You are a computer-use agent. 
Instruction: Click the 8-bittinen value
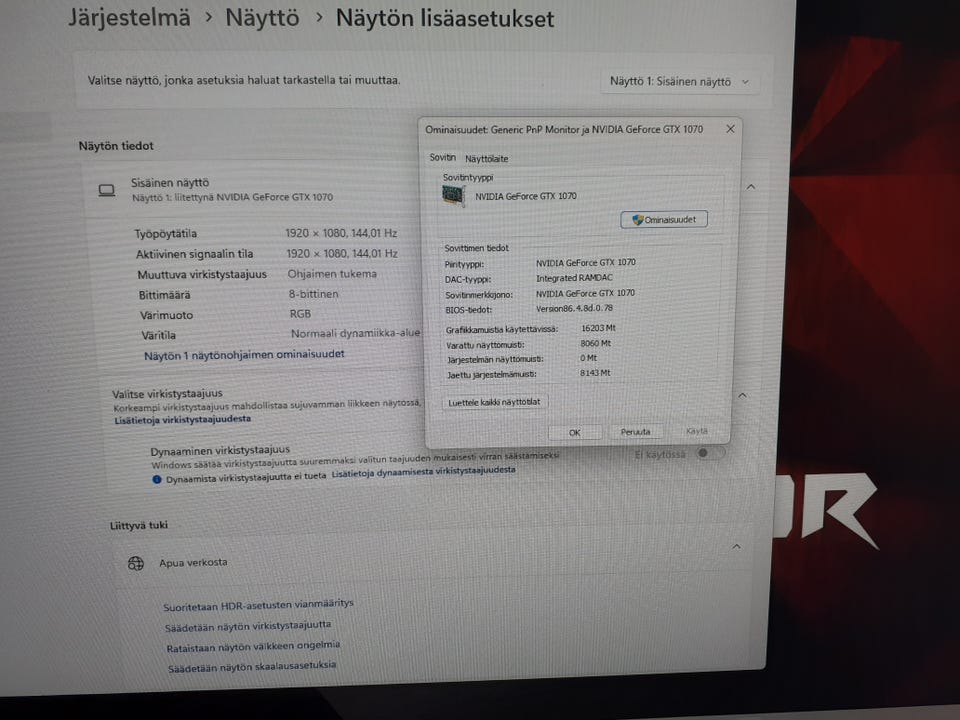pyautogui.click(x=313, y=294)
